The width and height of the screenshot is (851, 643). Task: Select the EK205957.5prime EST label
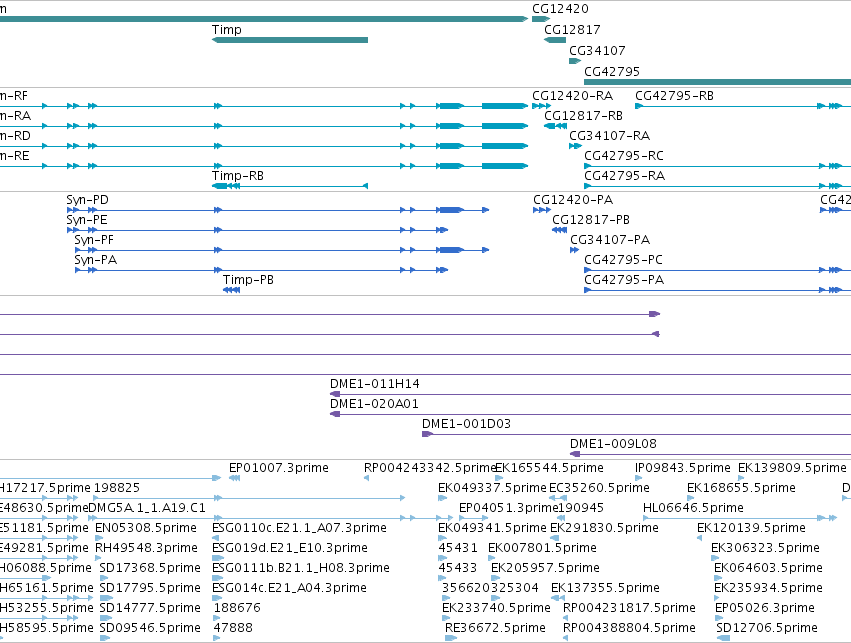coord(545,569)
